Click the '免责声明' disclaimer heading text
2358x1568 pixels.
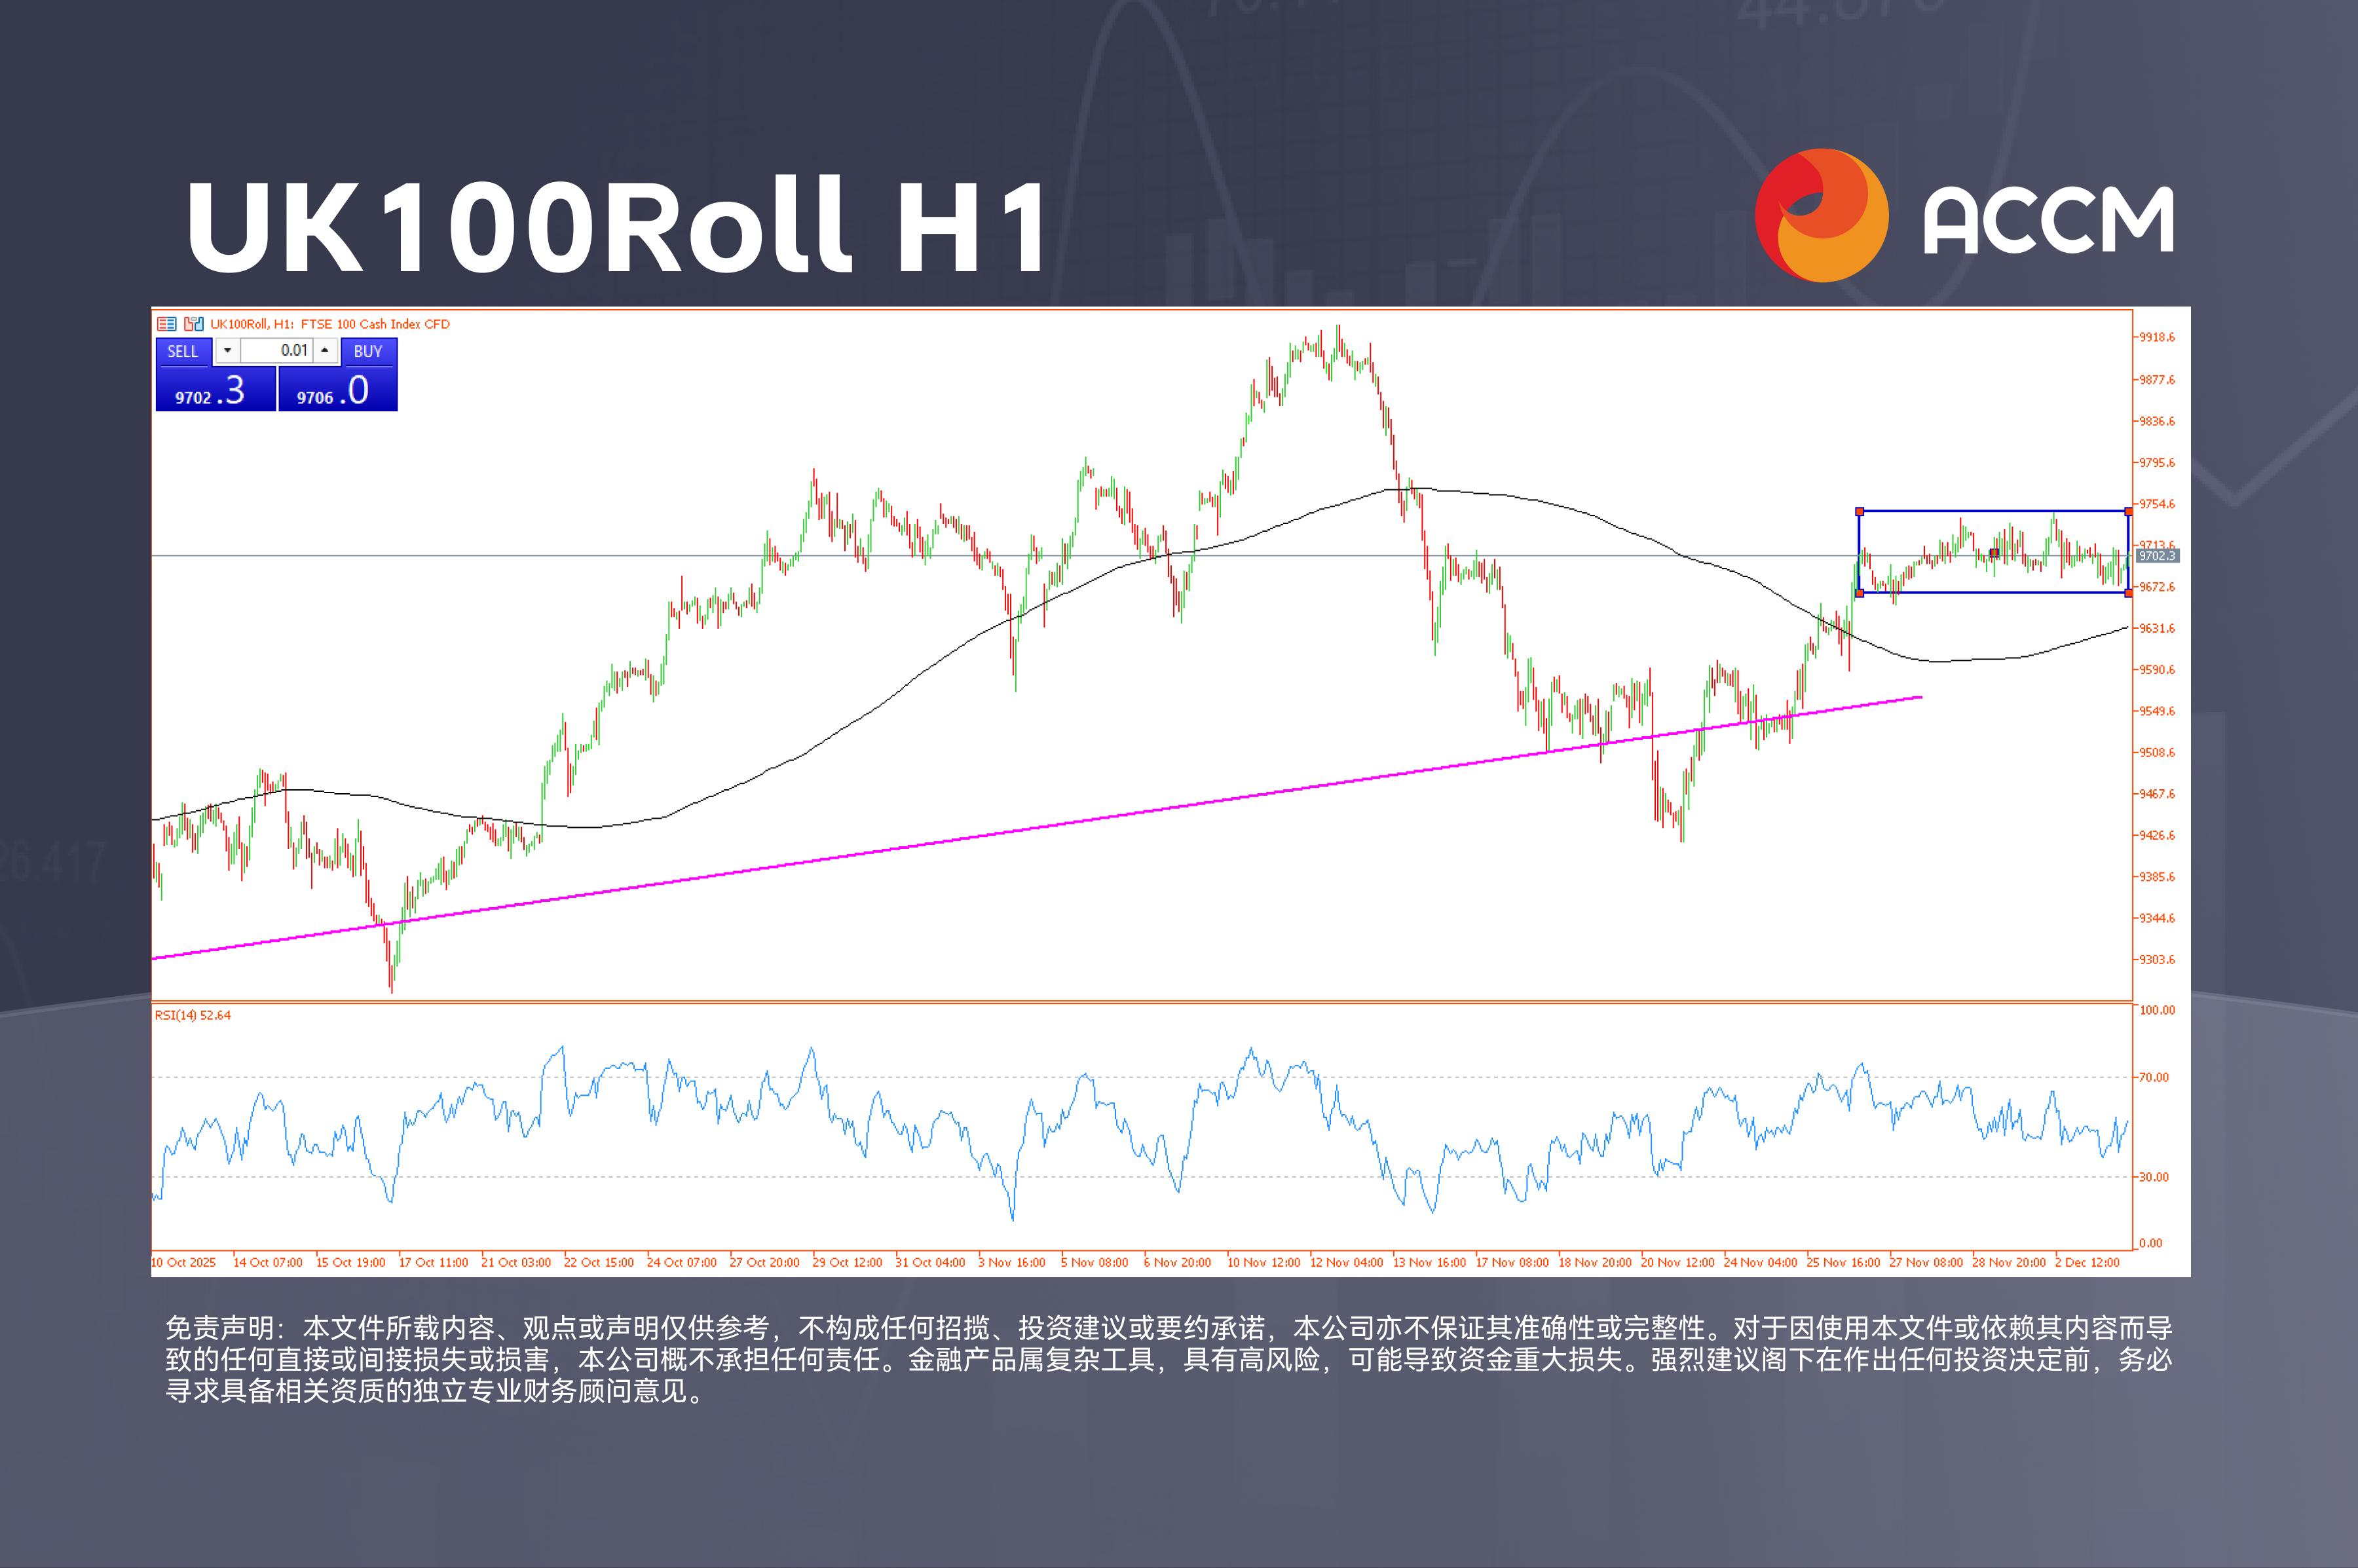(219, 1328)
